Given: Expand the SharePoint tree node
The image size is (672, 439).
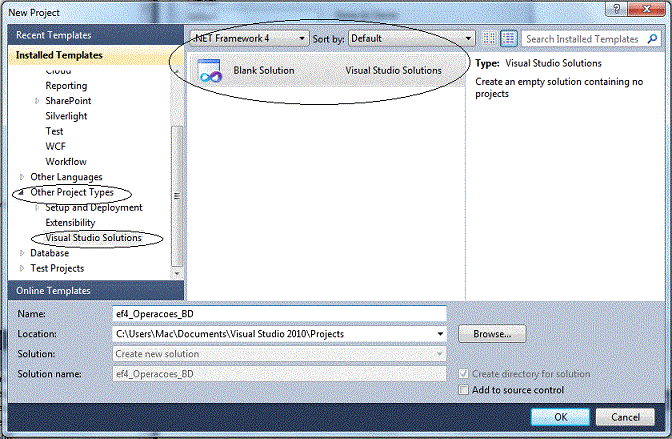Looking at the screenshot, I should click(x=37, y=101).
